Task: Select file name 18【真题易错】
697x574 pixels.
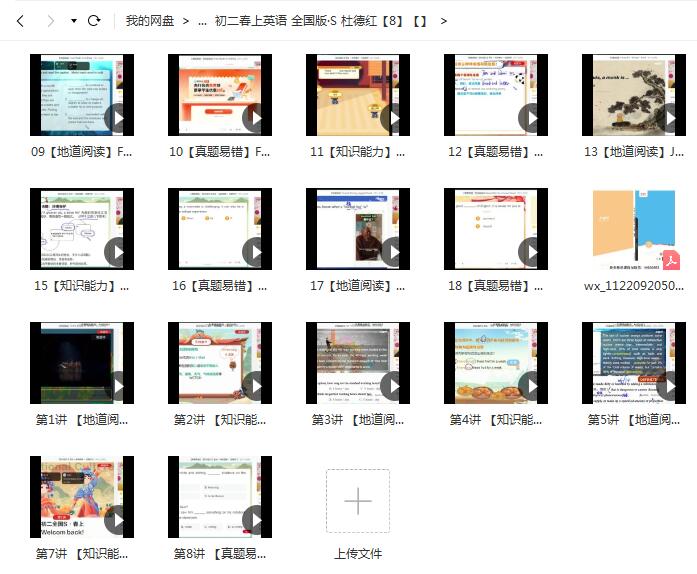Action: click(496, 286)
